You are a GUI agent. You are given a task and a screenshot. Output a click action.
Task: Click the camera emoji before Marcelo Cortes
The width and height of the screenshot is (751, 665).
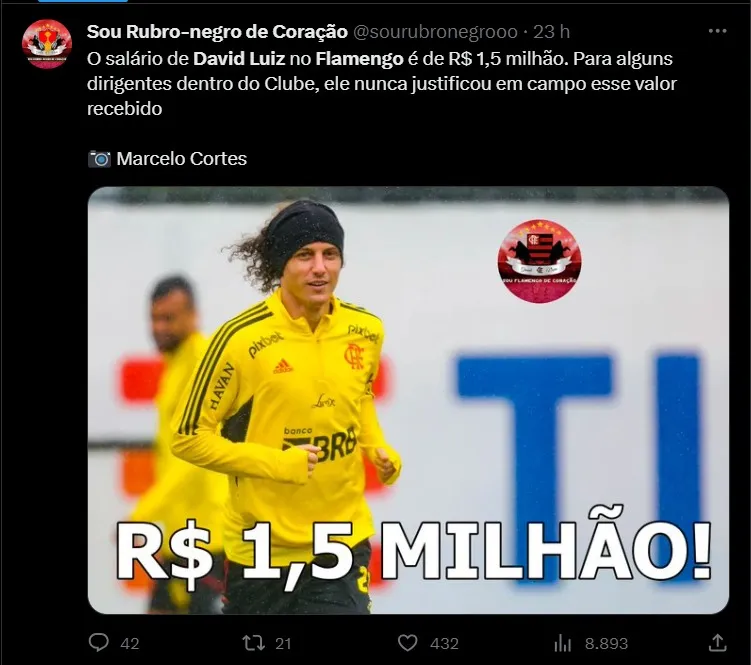coord(100,159)
